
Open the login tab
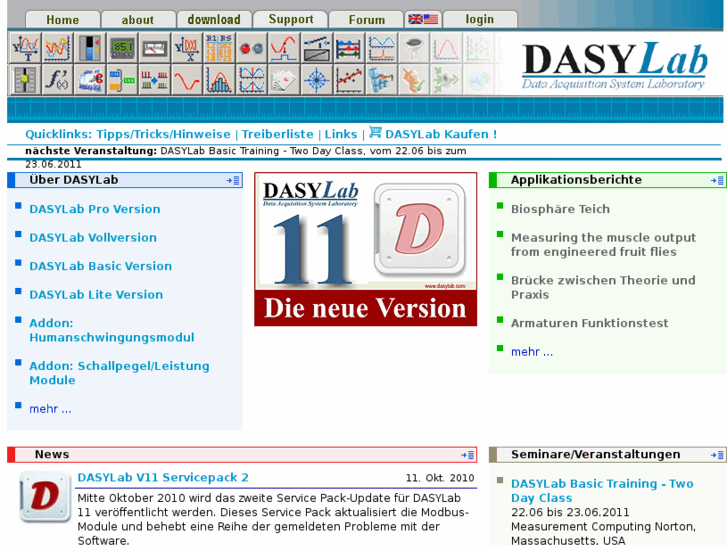[480, 19]
